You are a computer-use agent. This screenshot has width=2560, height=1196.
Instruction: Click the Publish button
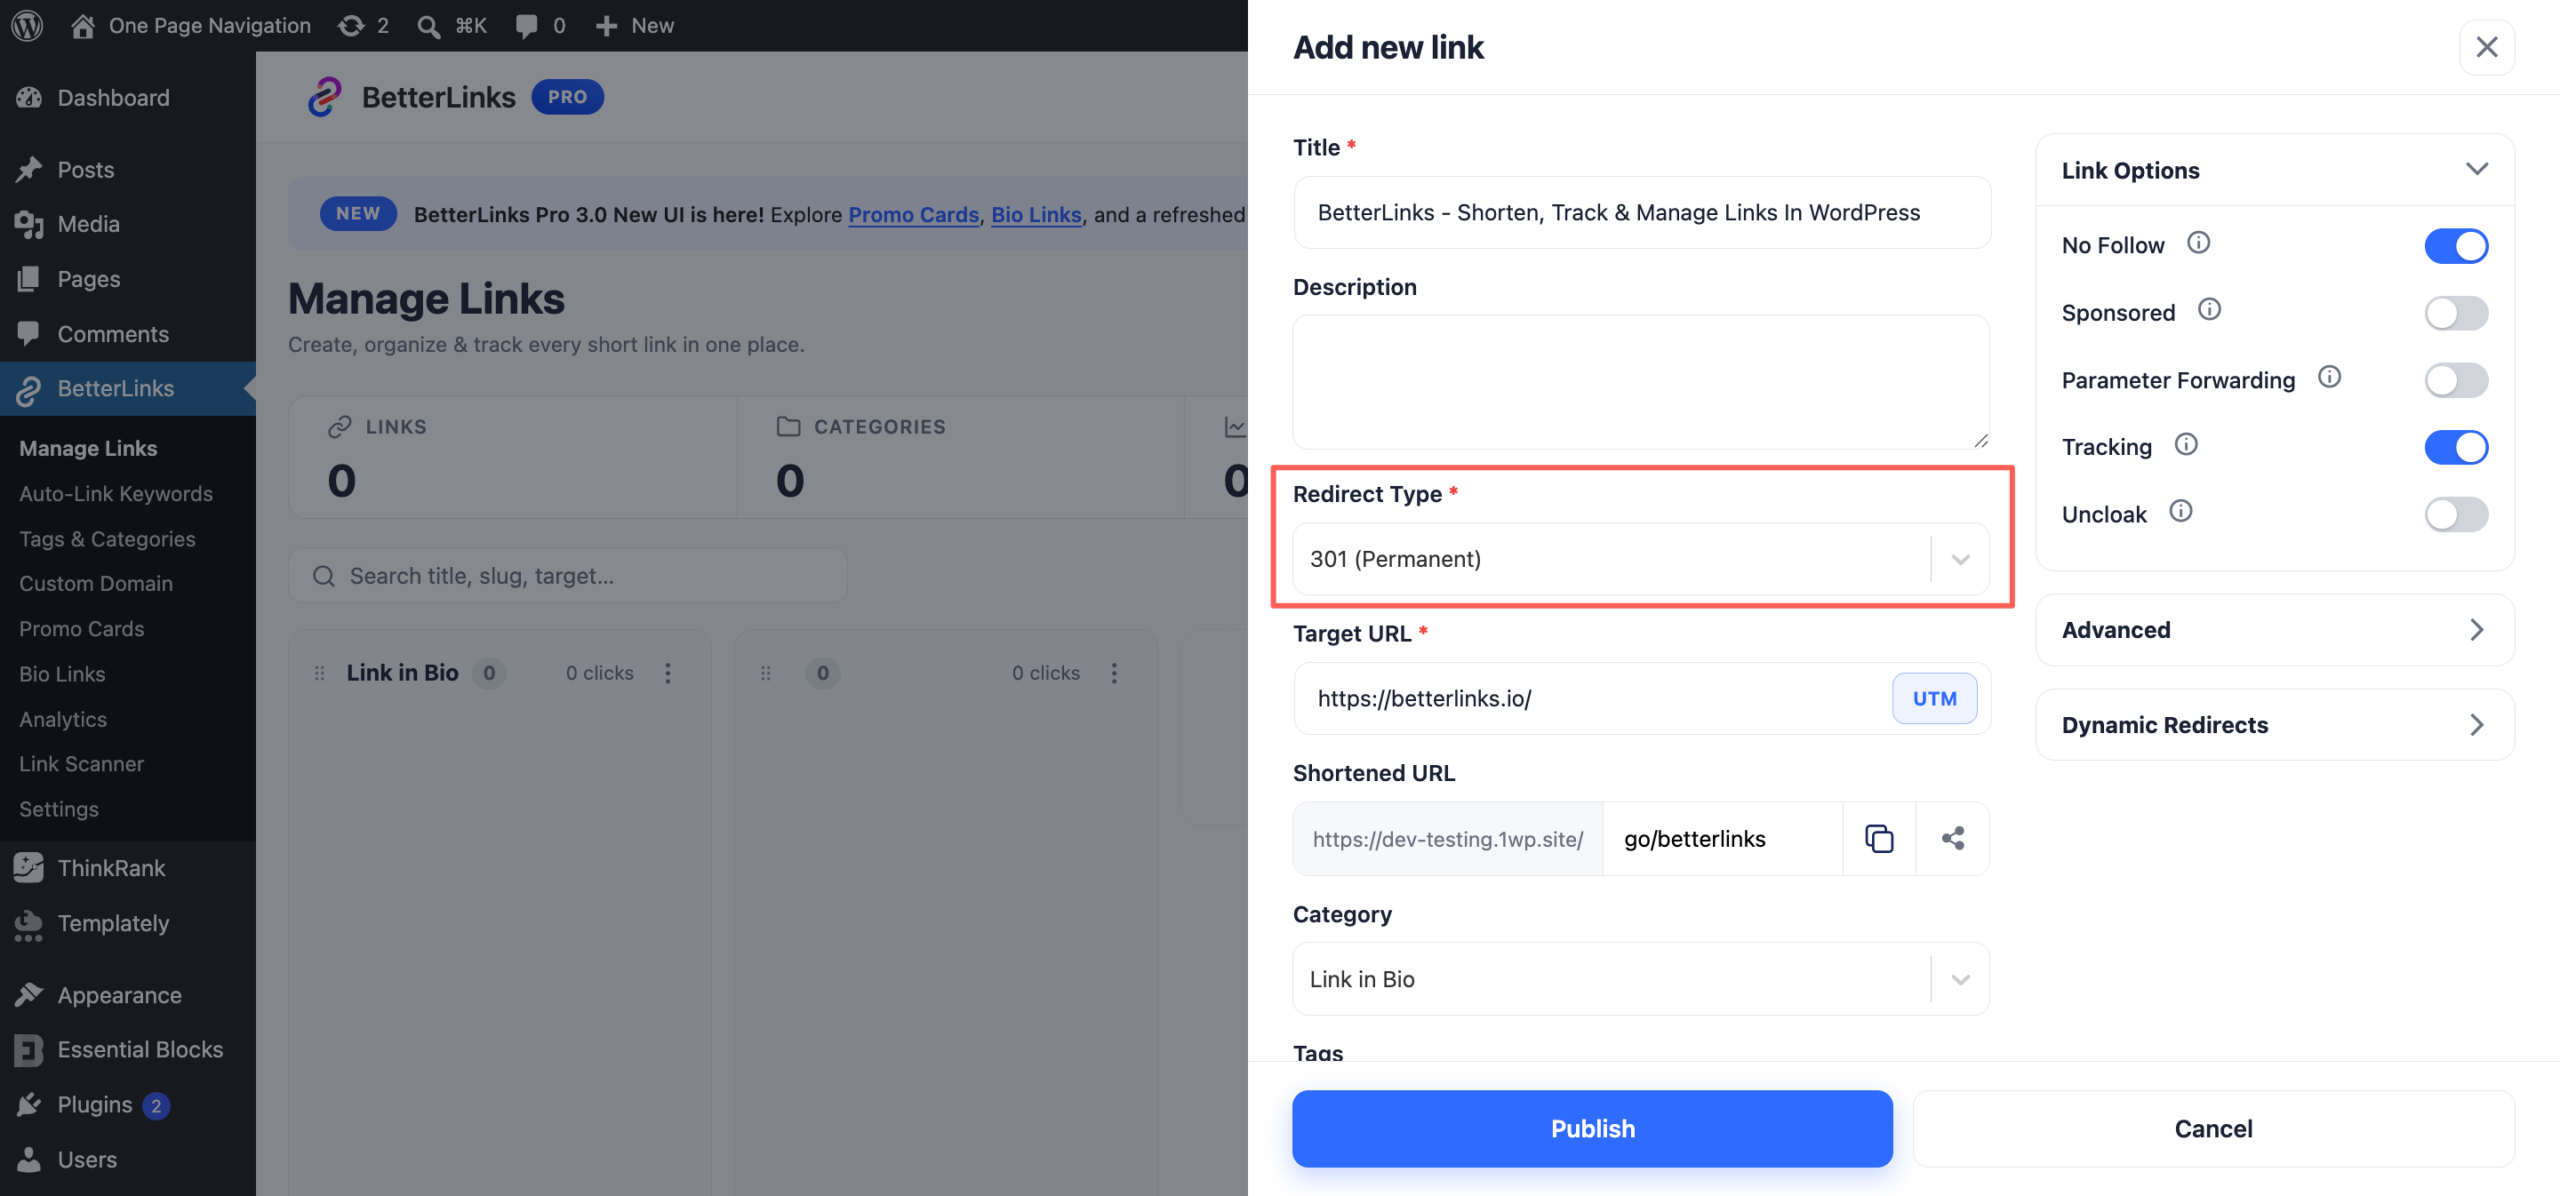1592,1129
